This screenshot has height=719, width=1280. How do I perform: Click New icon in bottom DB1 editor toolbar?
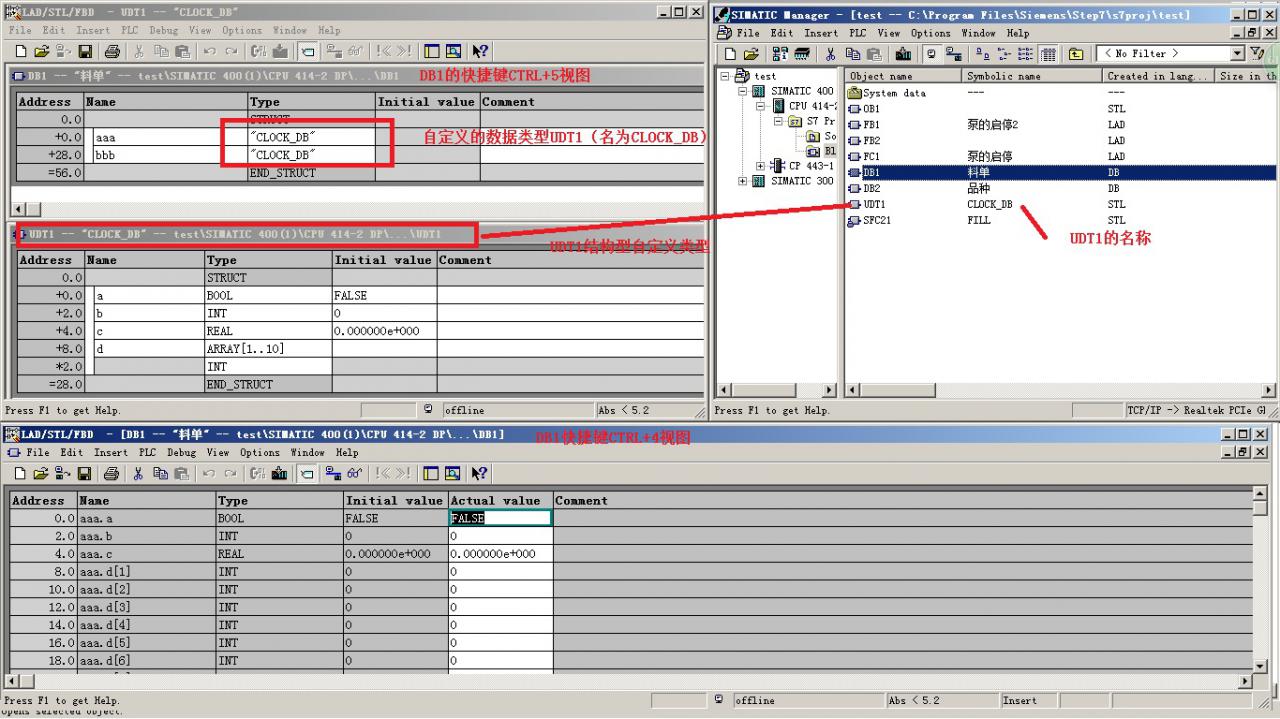pyautogui.click(x=20, y=473)
